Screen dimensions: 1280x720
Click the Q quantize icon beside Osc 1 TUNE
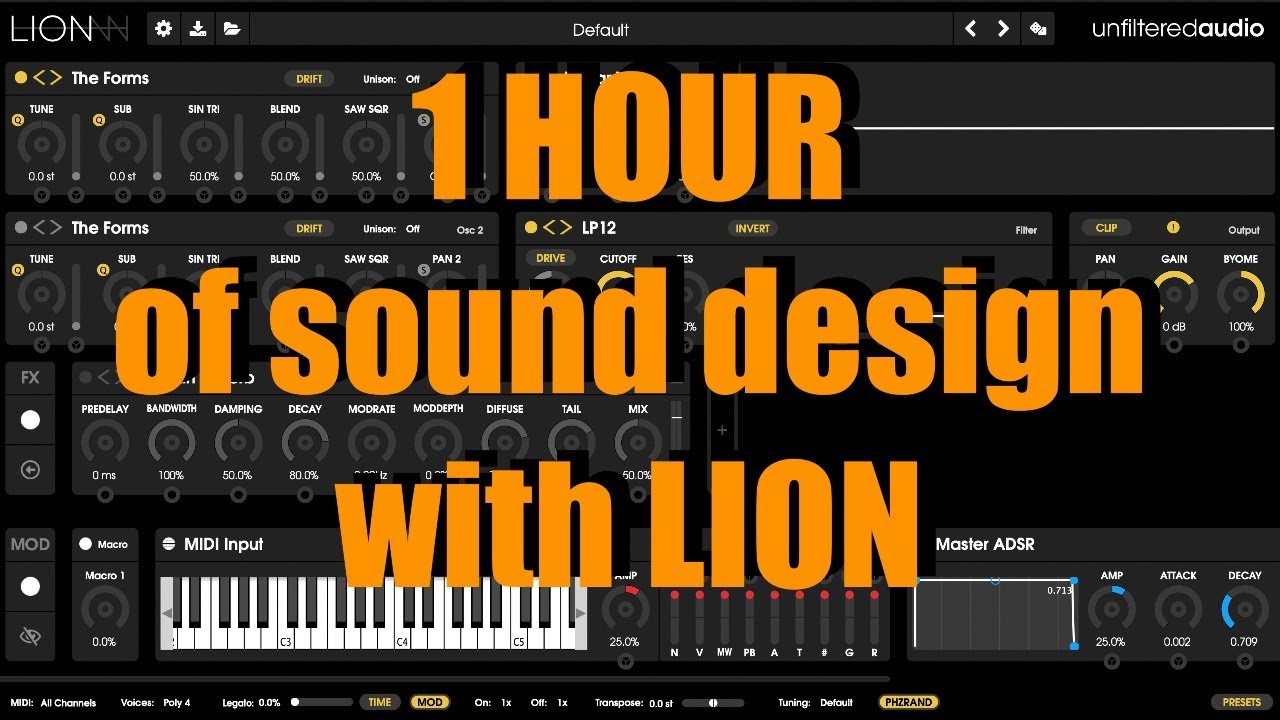17,120
